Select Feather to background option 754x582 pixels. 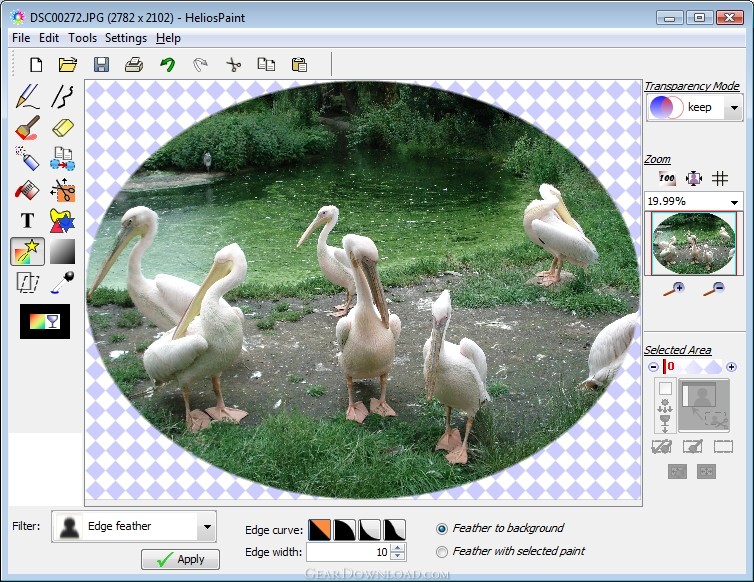[441, 529]
